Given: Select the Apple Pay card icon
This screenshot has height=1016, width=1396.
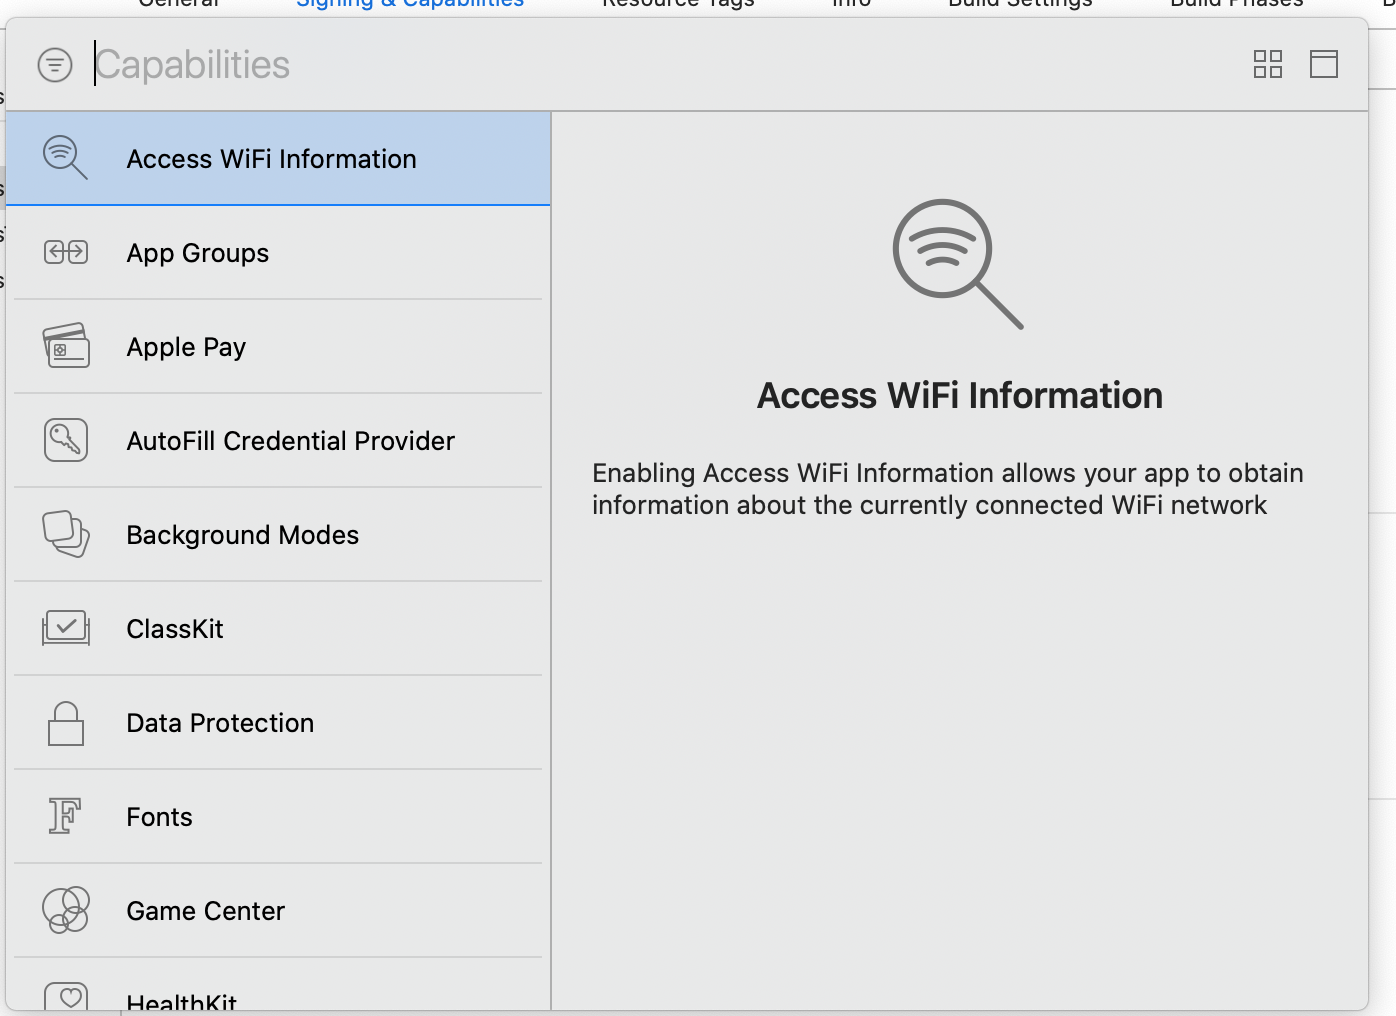Looking at the screenshot, I should tap(65, 346).
